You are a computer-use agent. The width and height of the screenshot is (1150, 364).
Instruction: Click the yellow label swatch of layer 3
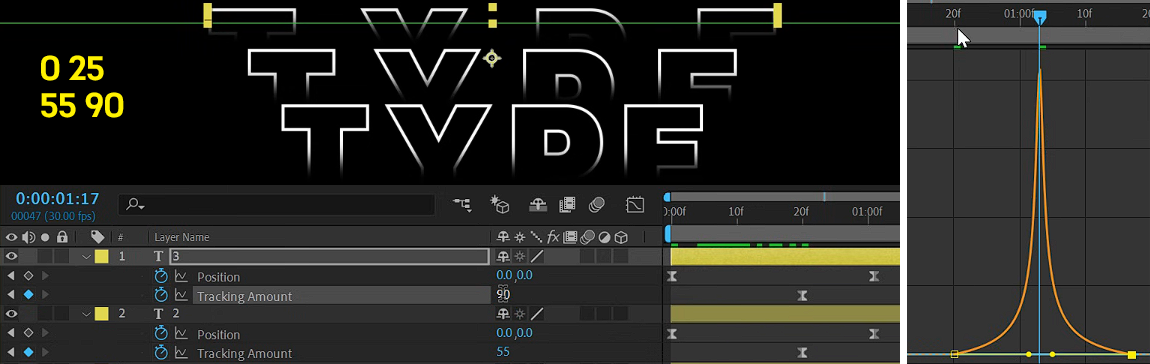click(x=102, y=256)
